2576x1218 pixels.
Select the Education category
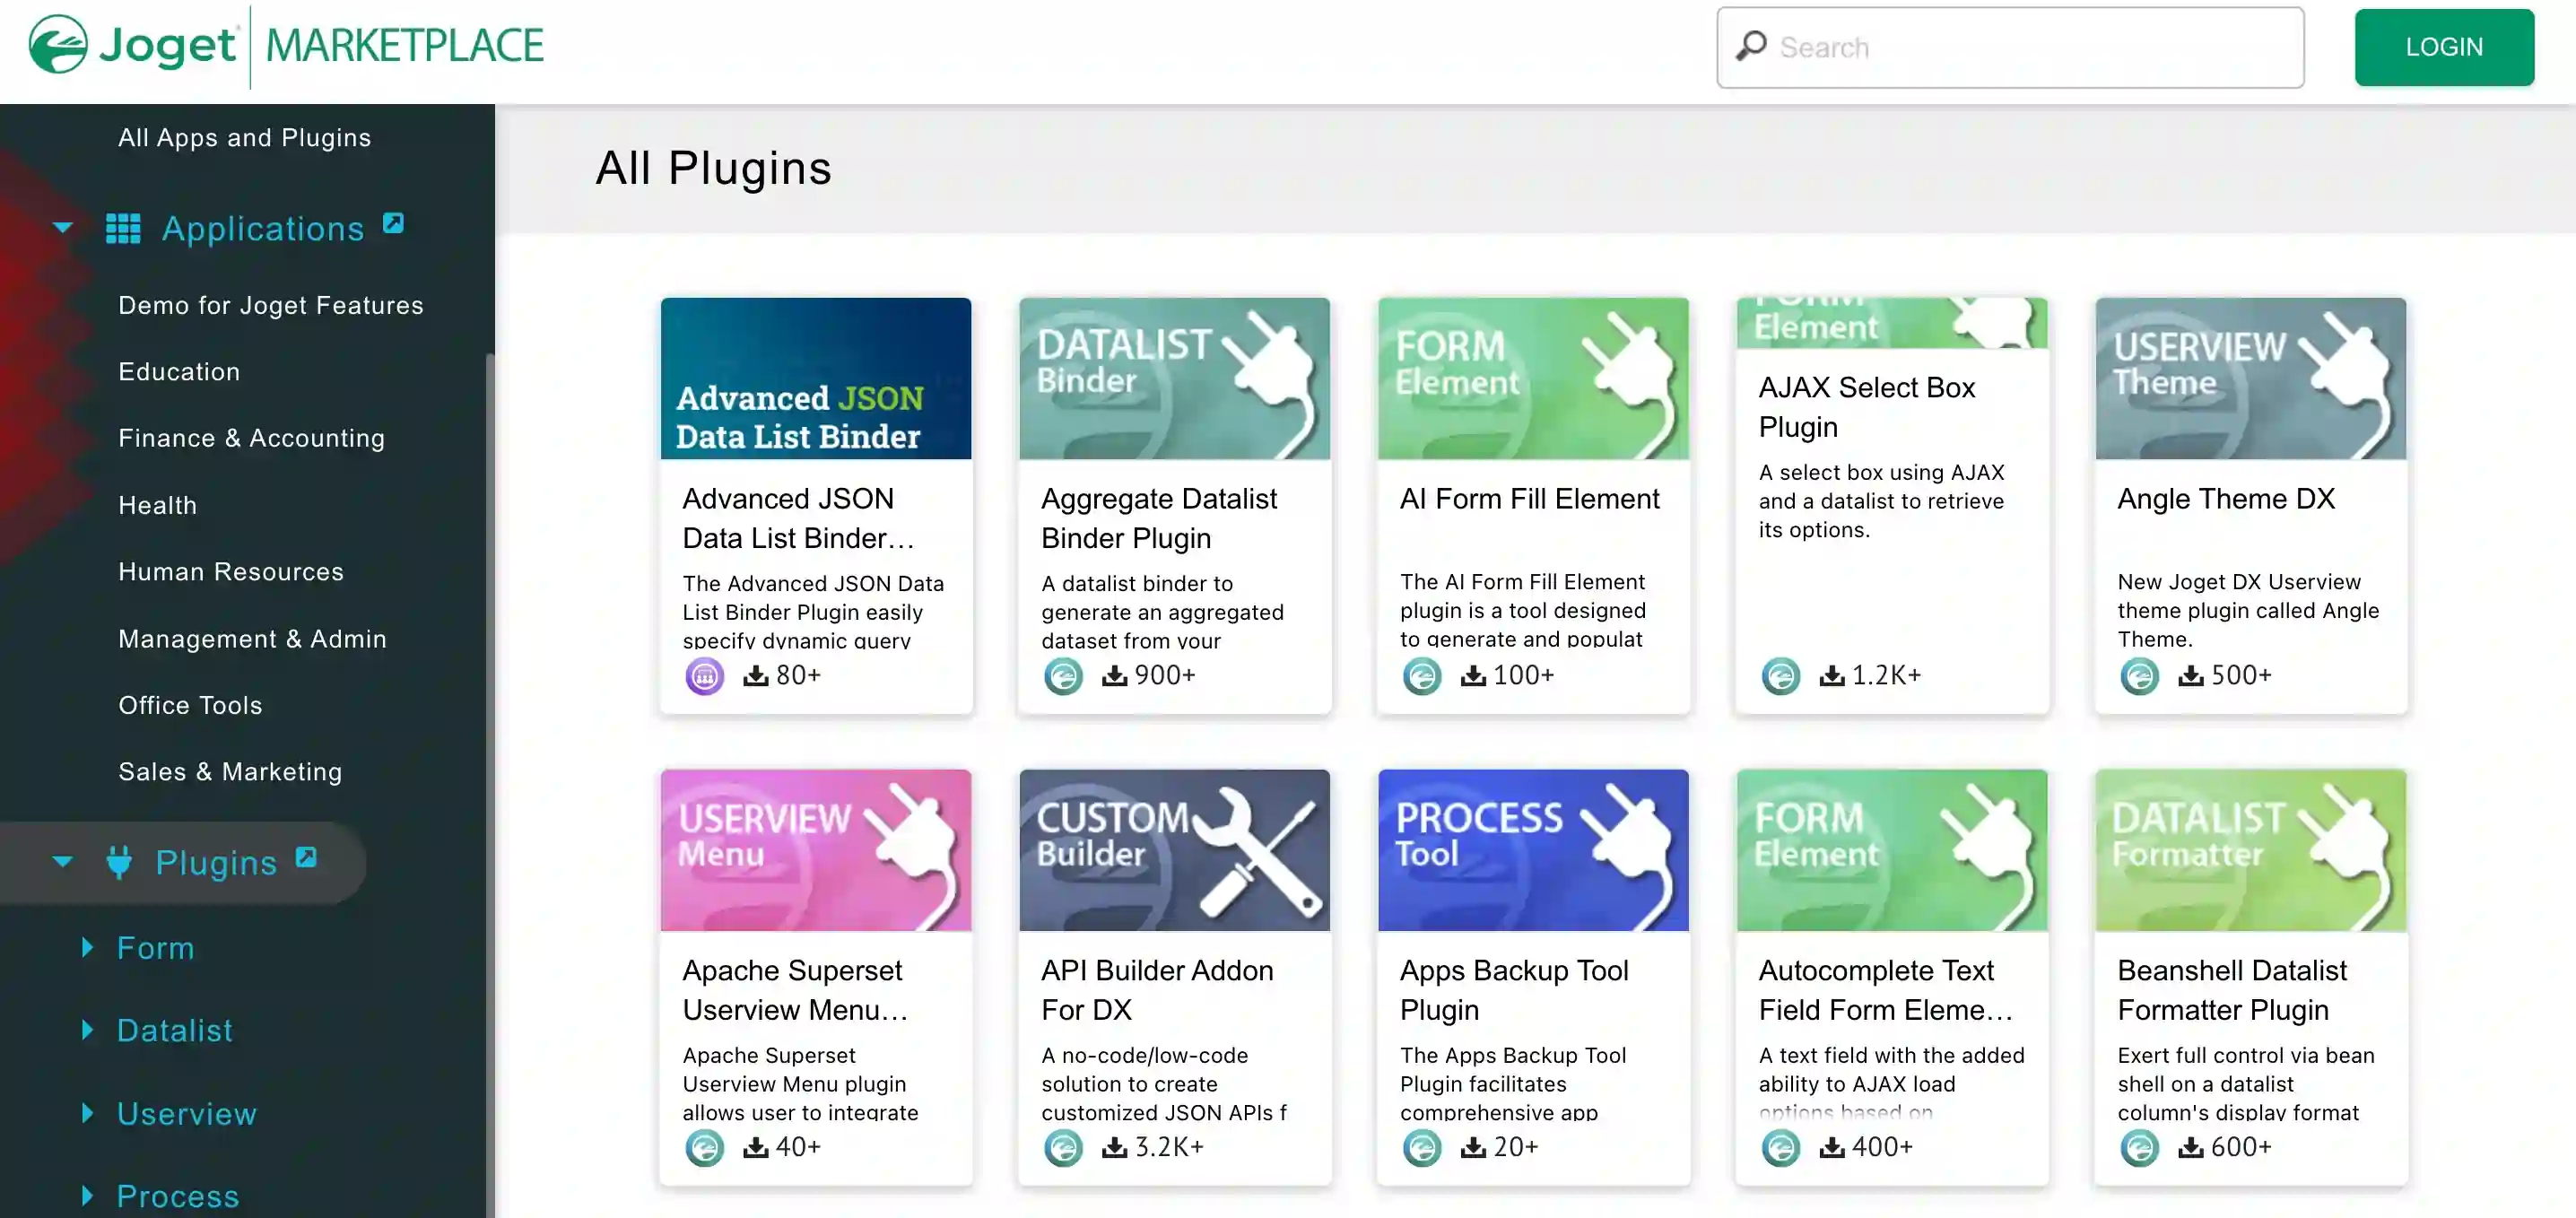pyautogui.click(x=179, y=372)
